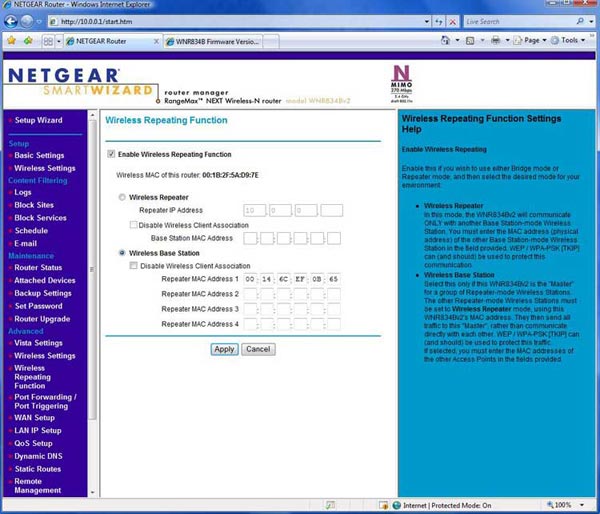Image resolution: width=600 pixels, height=514 pixels.
Task: Open Port Forwarding / Port Triggering page
Action: click(x=45, y=401)
